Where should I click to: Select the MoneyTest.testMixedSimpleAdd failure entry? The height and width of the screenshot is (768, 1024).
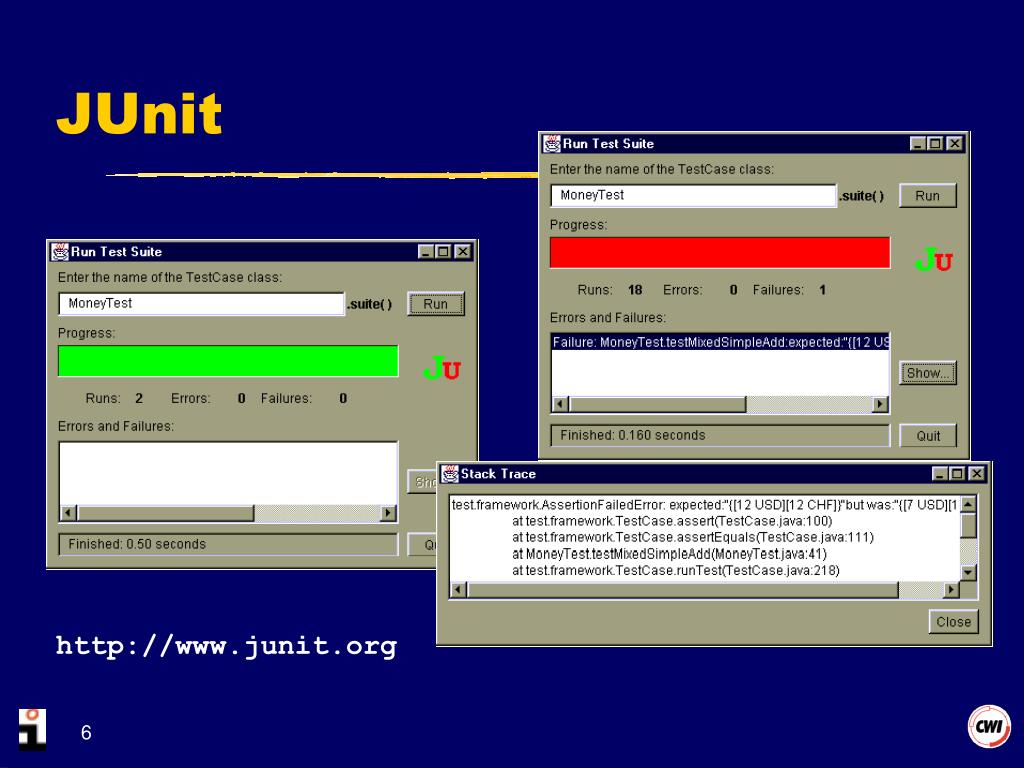[x=720, y=342]
